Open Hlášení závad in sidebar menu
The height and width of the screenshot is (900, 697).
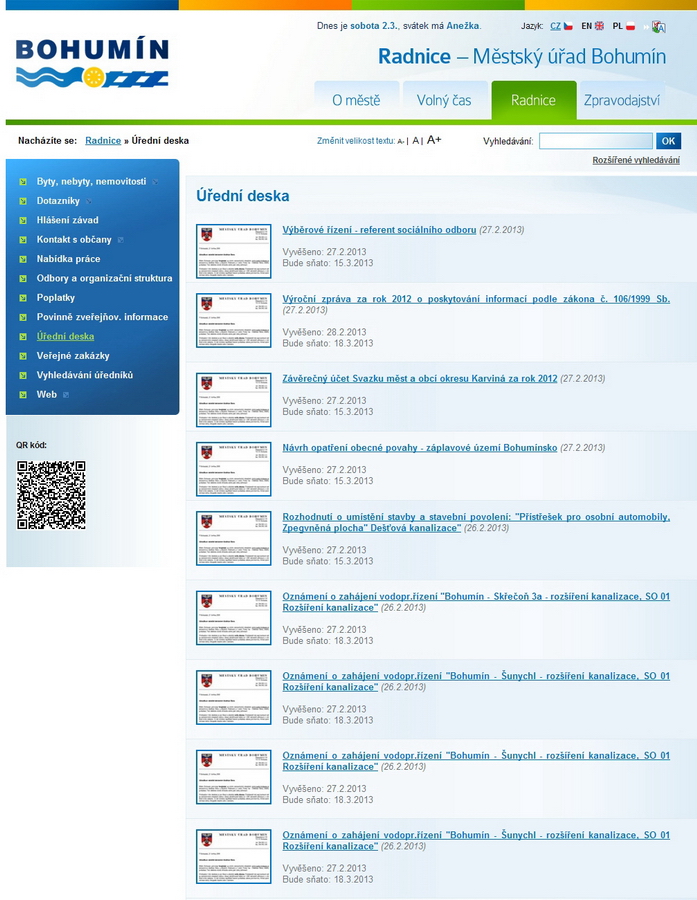(68, 220)
